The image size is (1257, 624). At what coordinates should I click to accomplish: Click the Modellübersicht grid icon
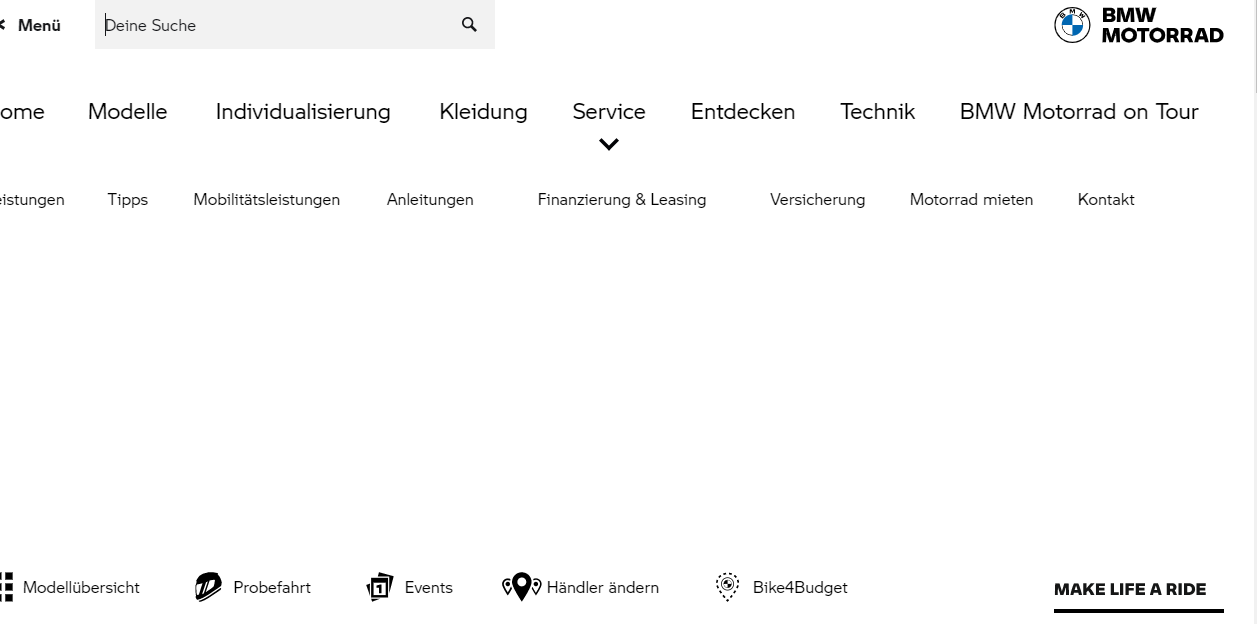coord(6,587)
